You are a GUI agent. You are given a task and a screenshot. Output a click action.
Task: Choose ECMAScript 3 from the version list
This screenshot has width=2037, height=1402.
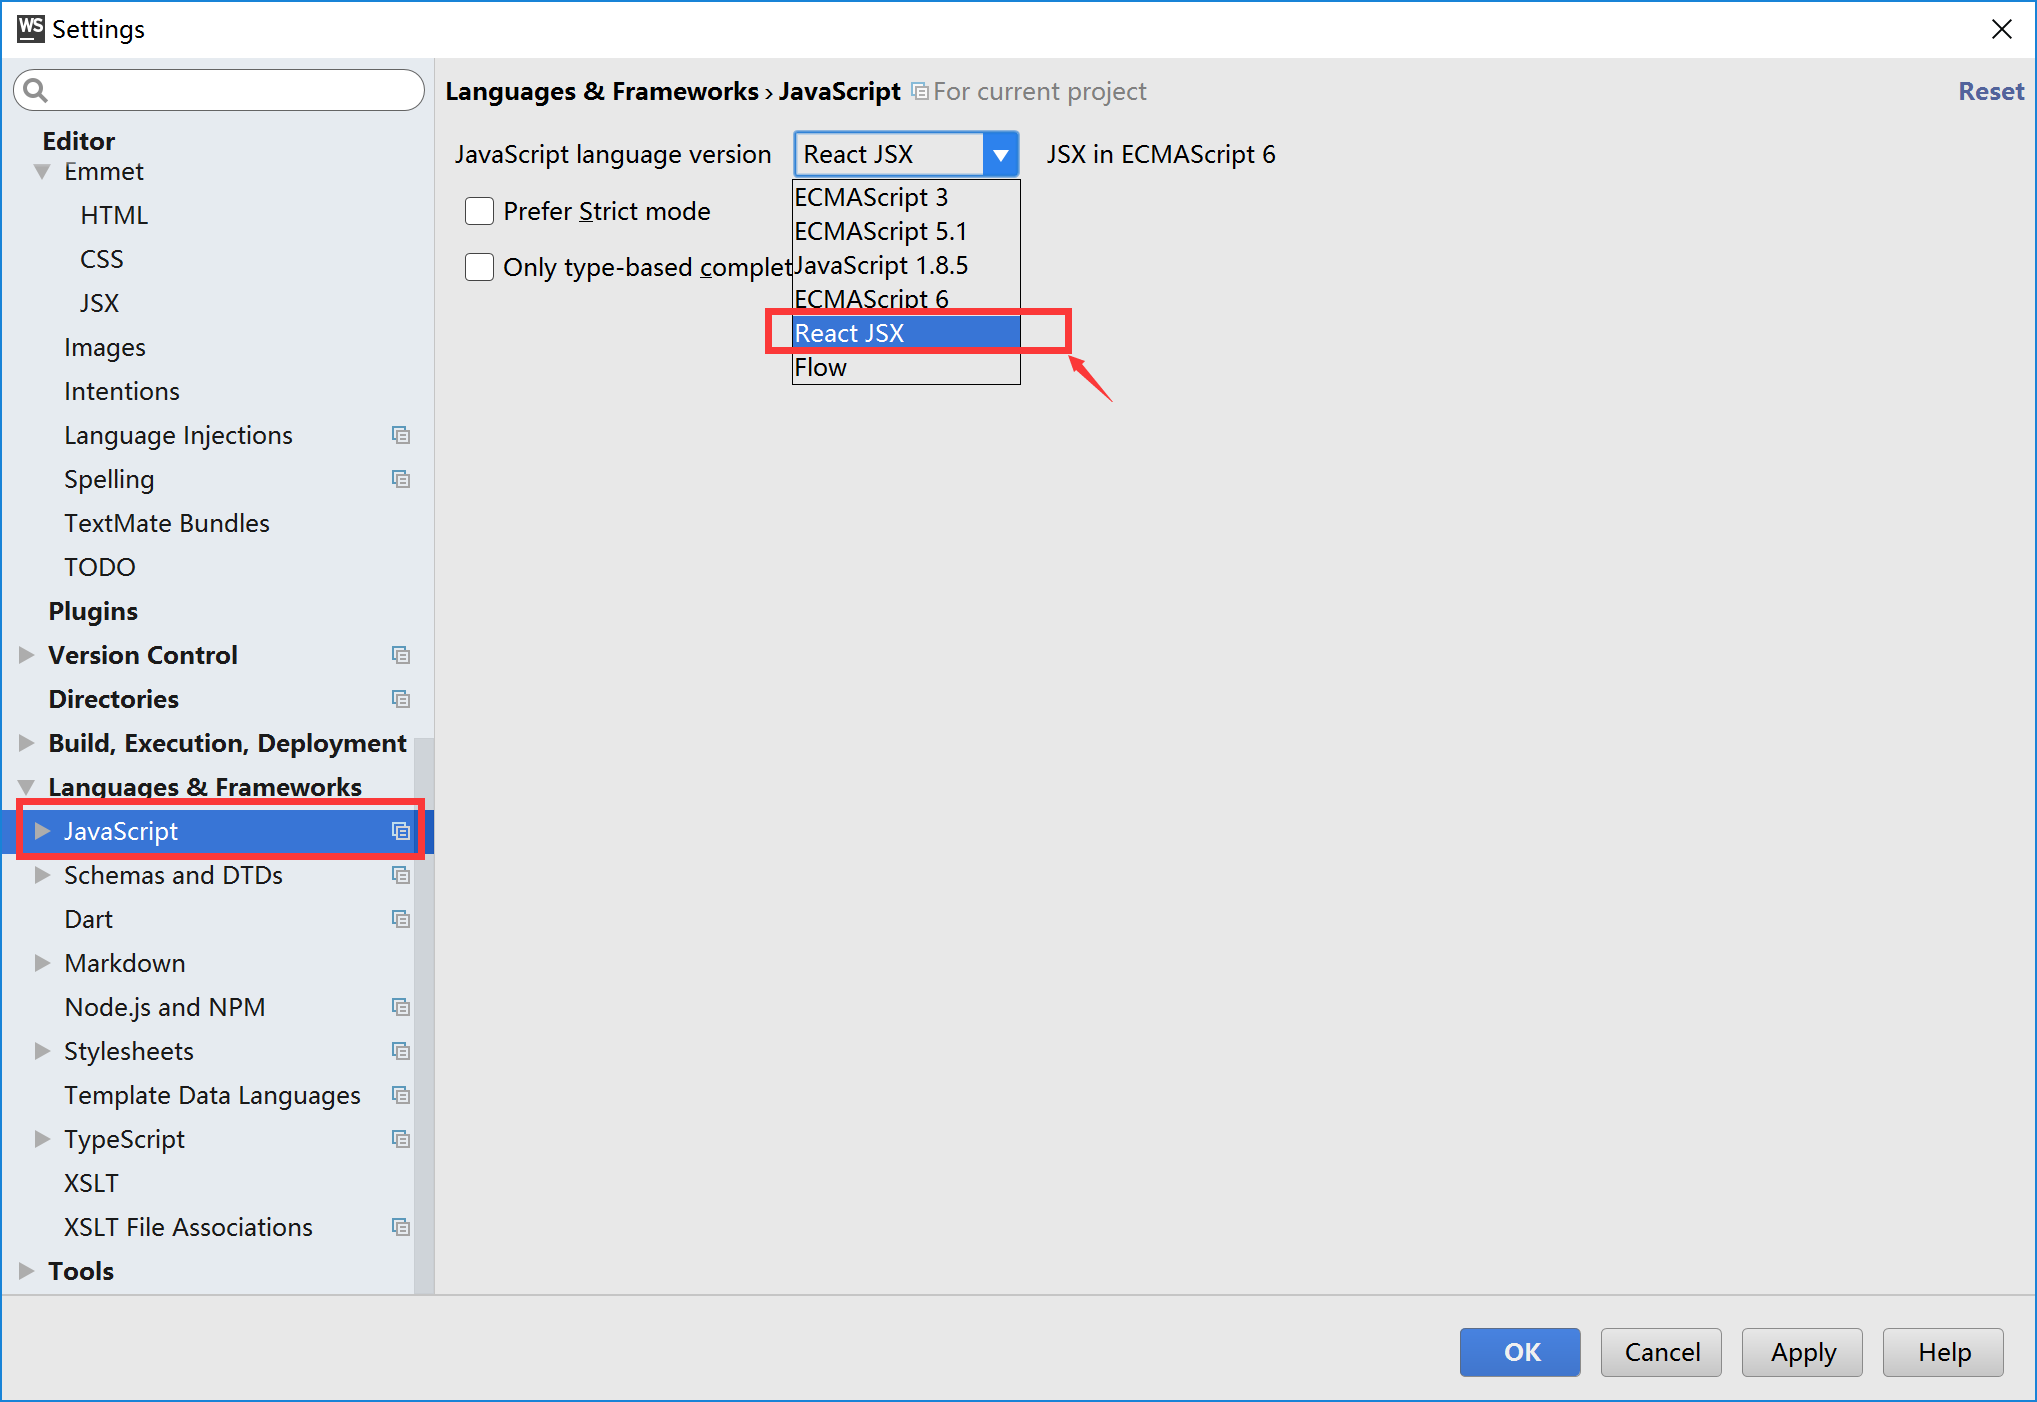click(x=906, y=198)
